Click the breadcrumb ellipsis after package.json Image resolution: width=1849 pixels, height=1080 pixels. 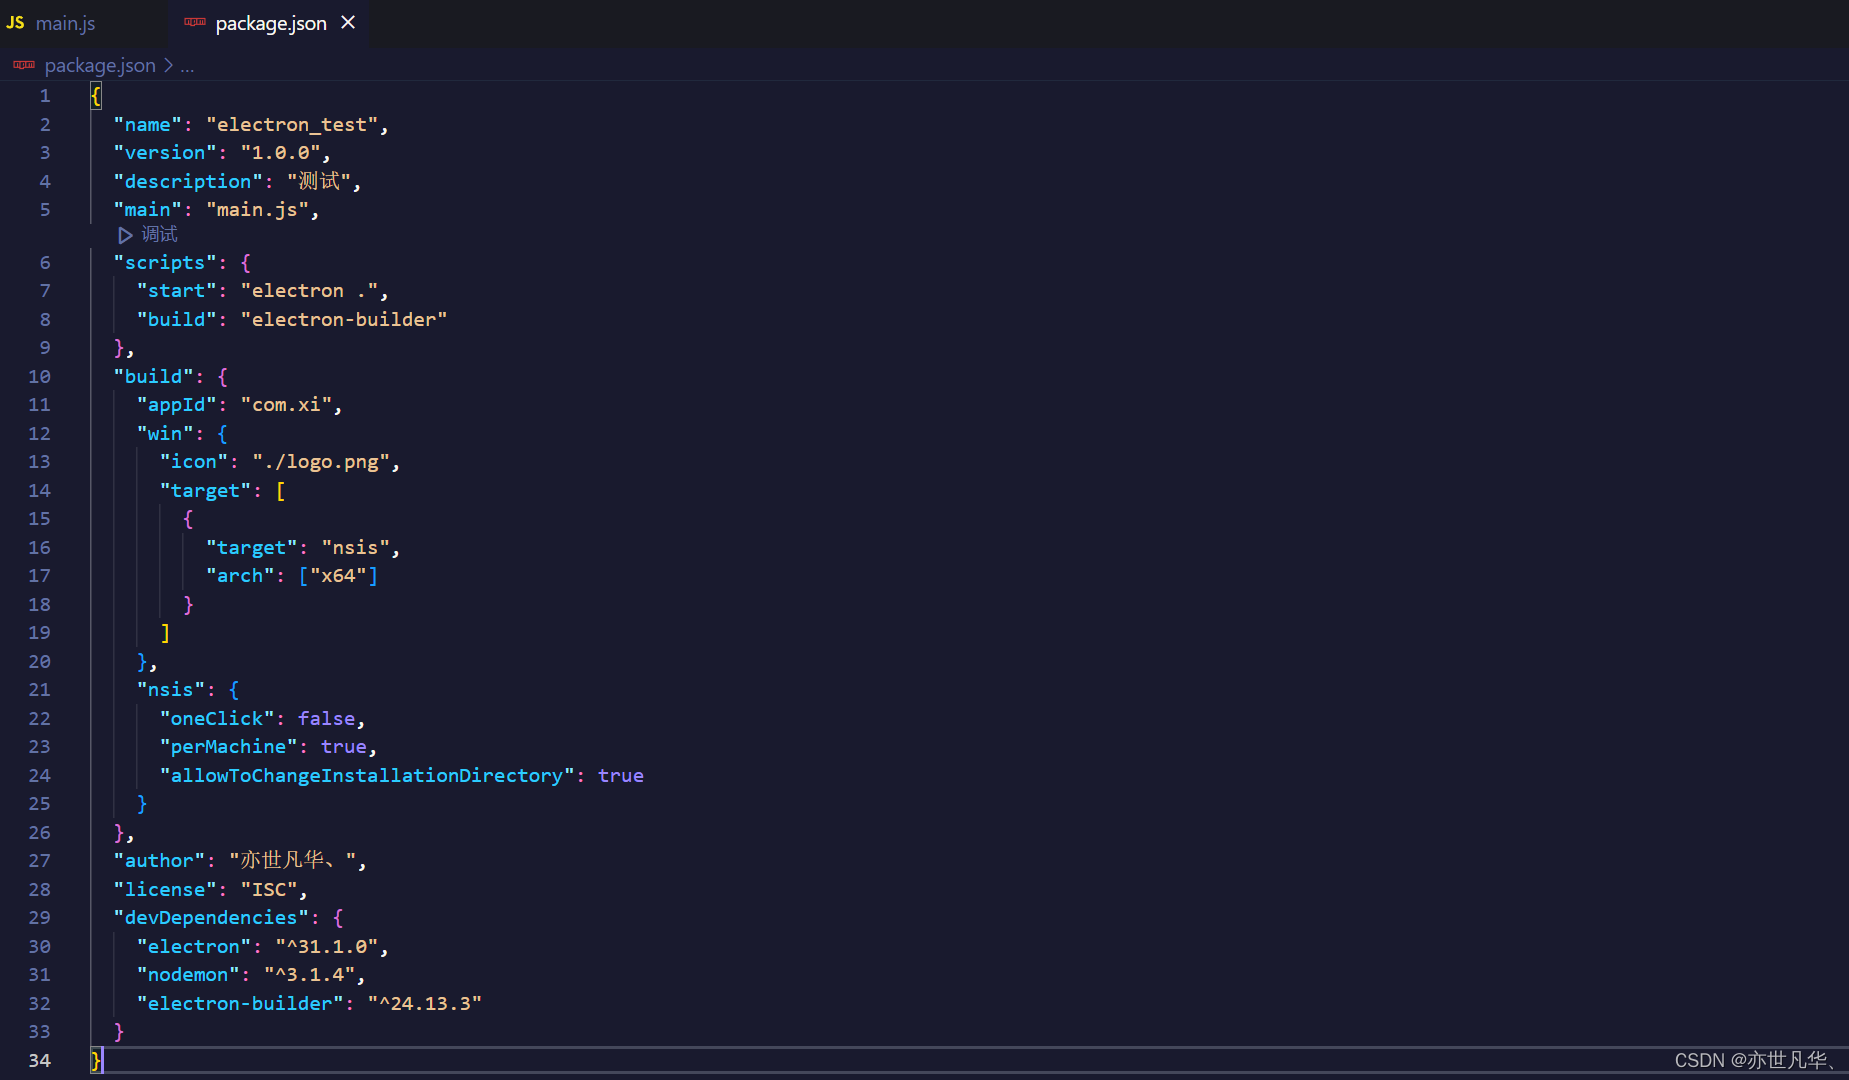[187, 66]
